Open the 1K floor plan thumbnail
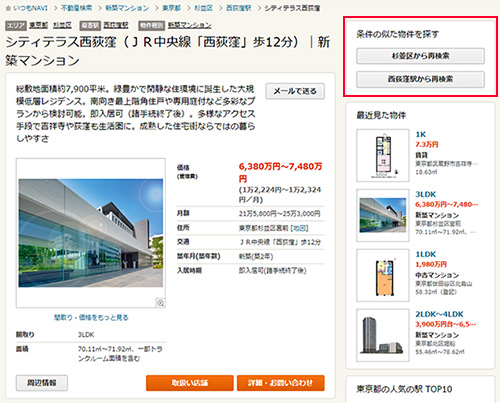 [x=383, y=156]
